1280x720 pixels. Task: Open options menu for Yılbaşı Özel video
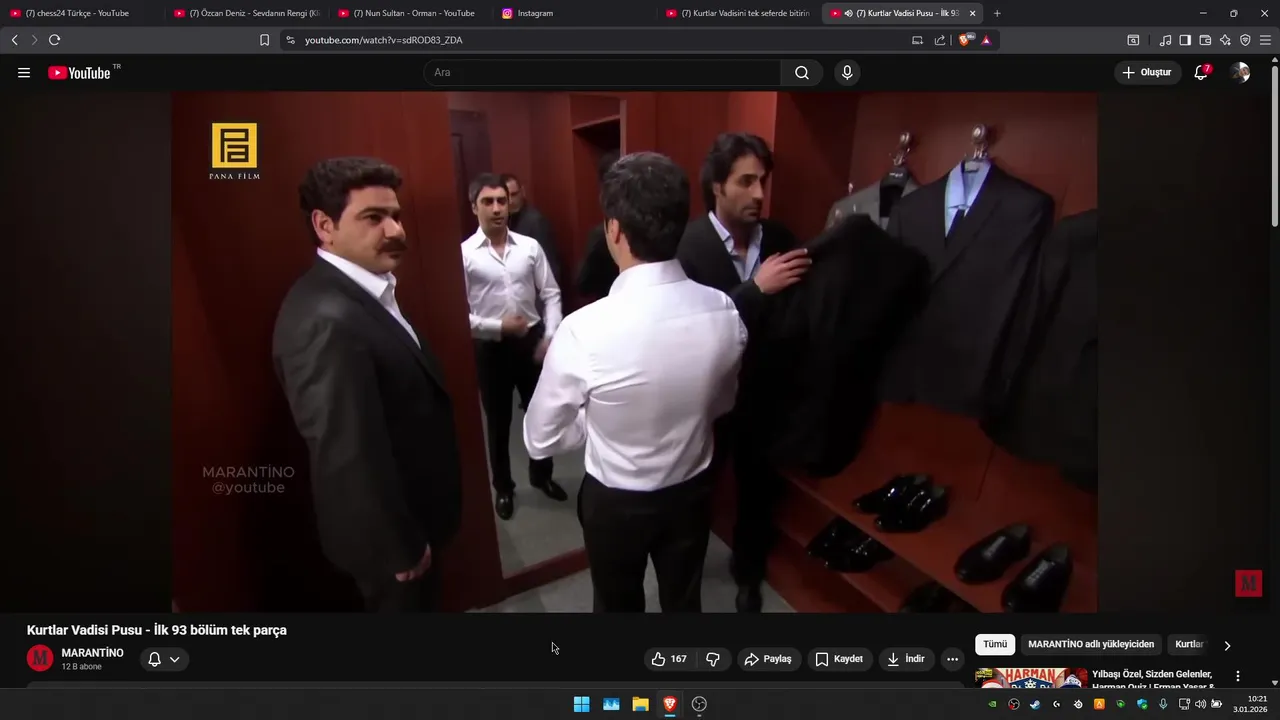[1238, 676]
